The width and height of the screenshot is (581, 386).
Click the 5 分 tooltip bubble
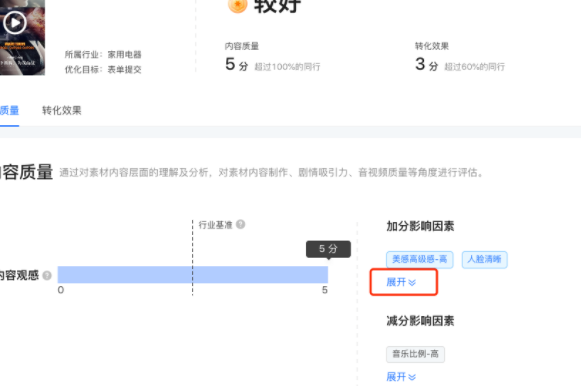pos(328,249)
